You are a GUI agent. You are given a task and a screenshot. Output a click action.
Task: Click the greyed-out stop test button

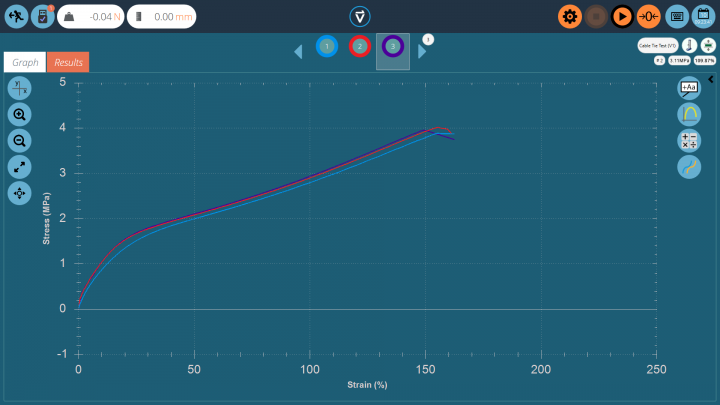pyautogui.click(x=596, y=16)
